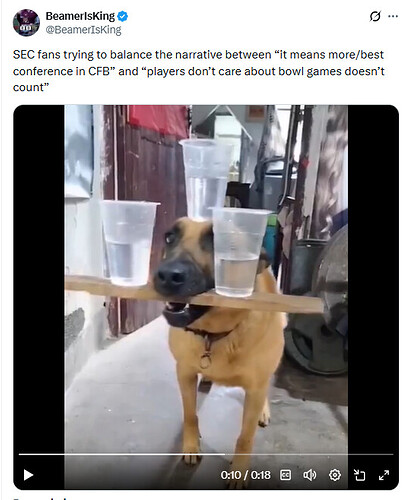Screen dimensions: 411x500
Task: Click the blue verified badge
Action: click(122, 16)
